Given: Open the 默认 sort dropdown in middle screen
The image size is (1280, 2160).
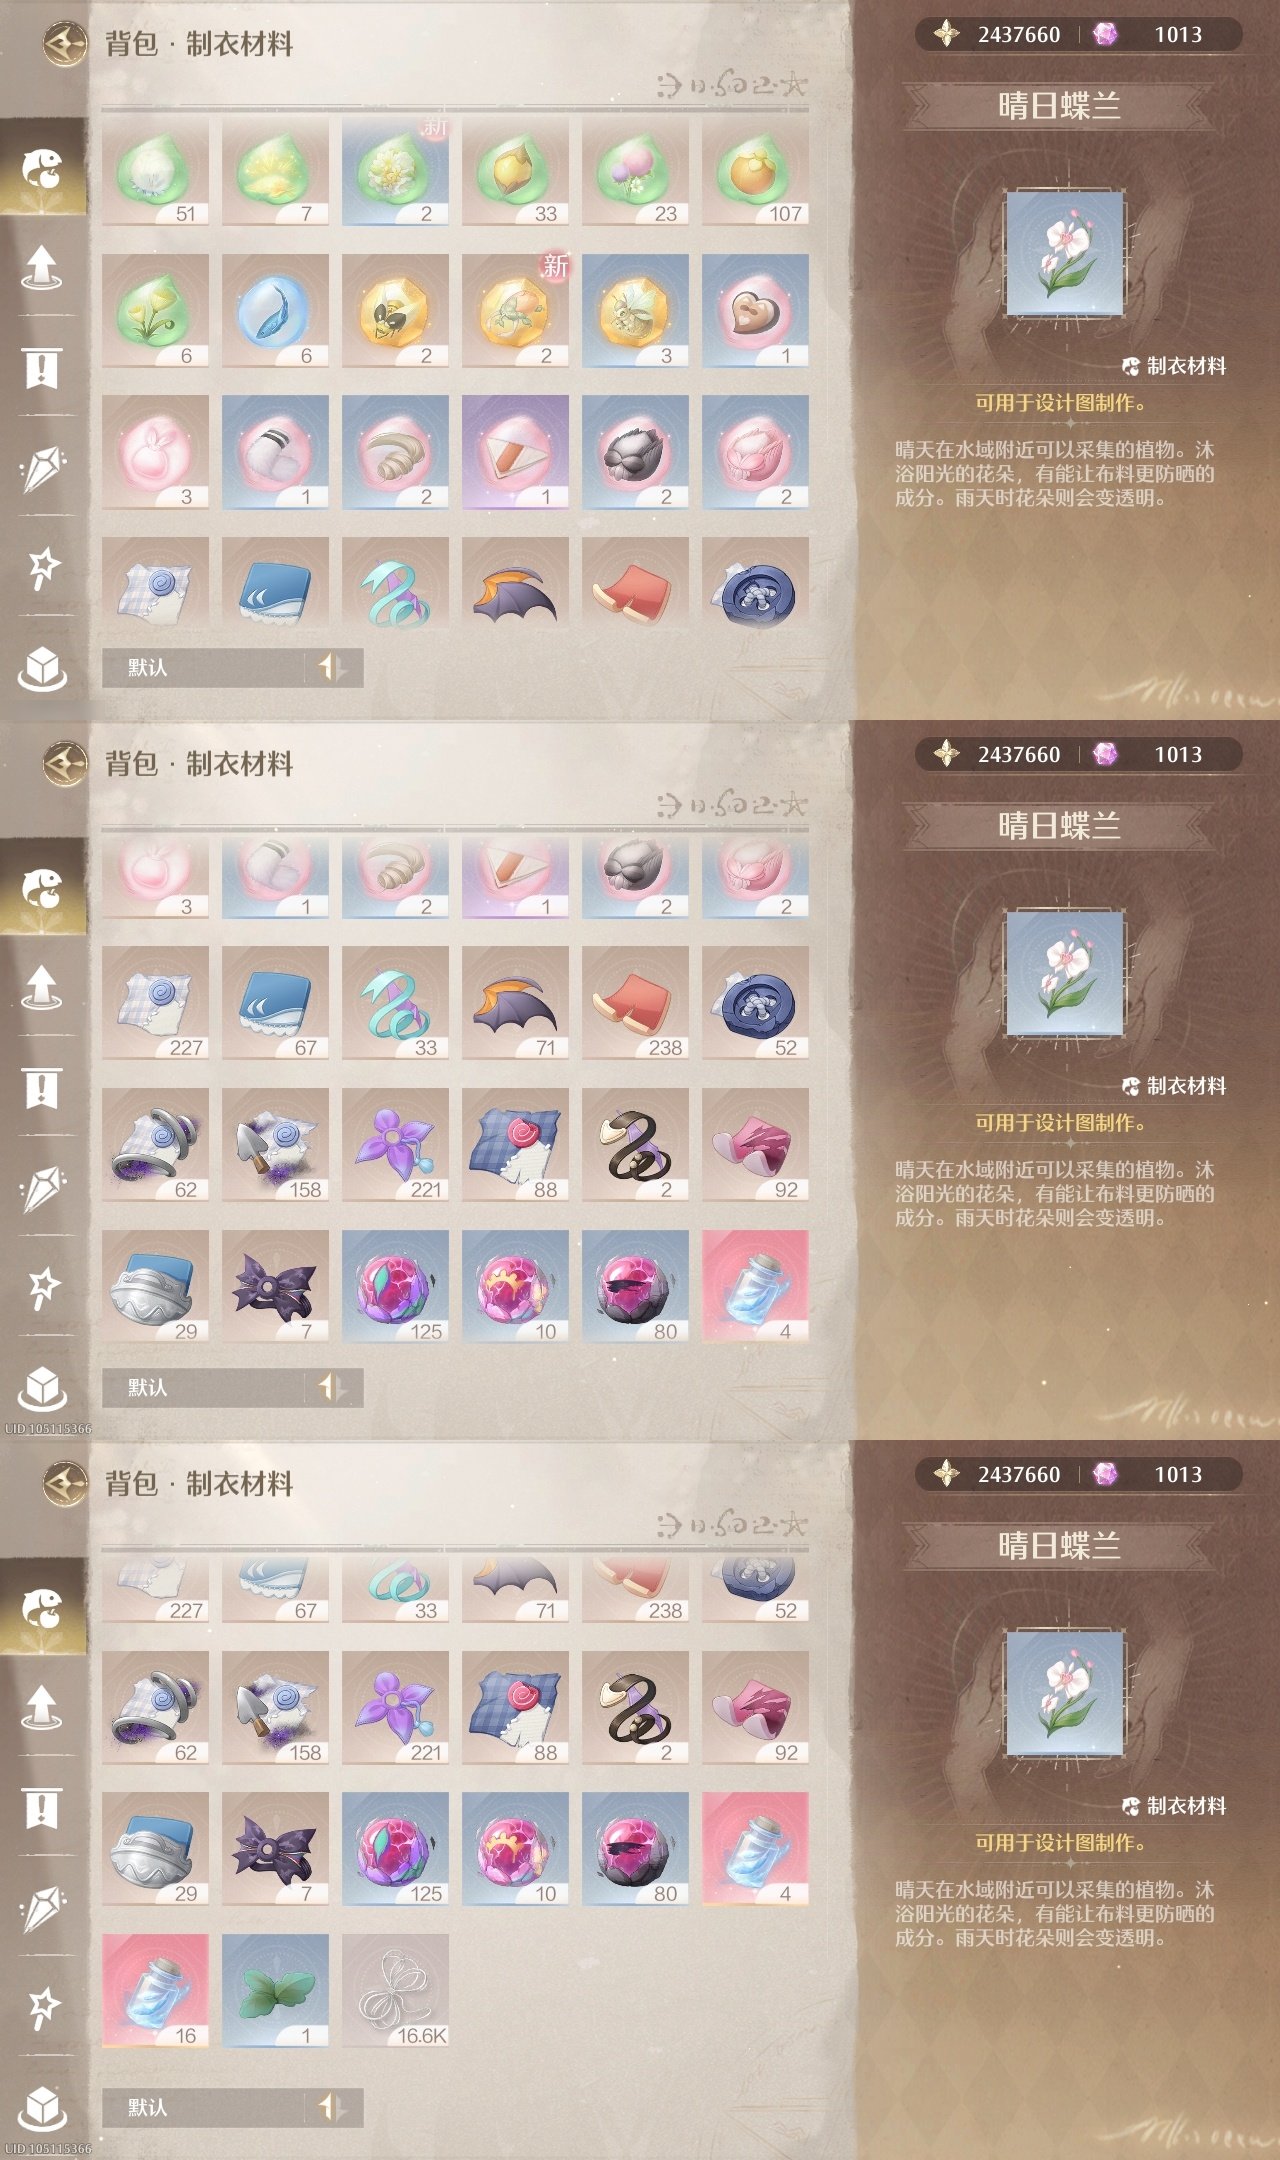Looking at the screenshot, I should 204,1387.
